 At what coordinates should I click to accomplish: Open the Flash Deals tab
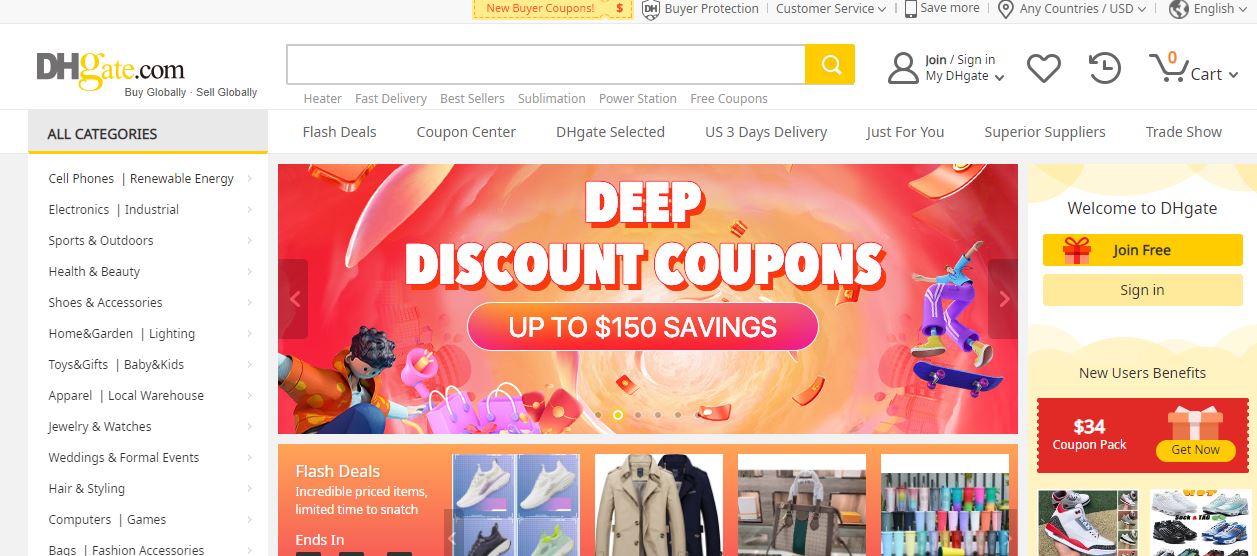click(339, 132)
